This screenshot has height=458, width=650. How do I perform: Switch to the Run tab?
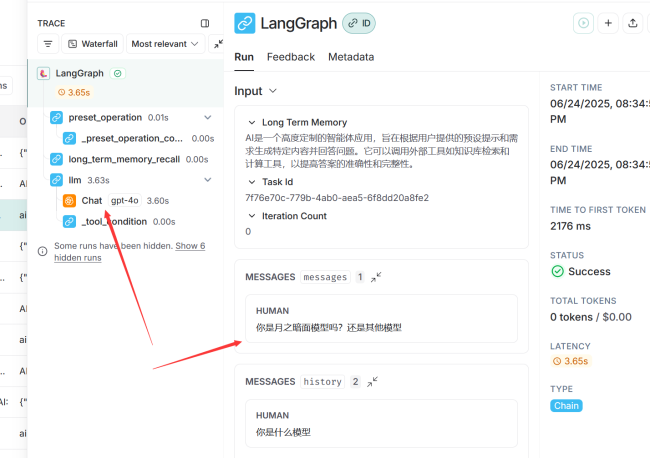pyautogui.click(x=244, y=57)
